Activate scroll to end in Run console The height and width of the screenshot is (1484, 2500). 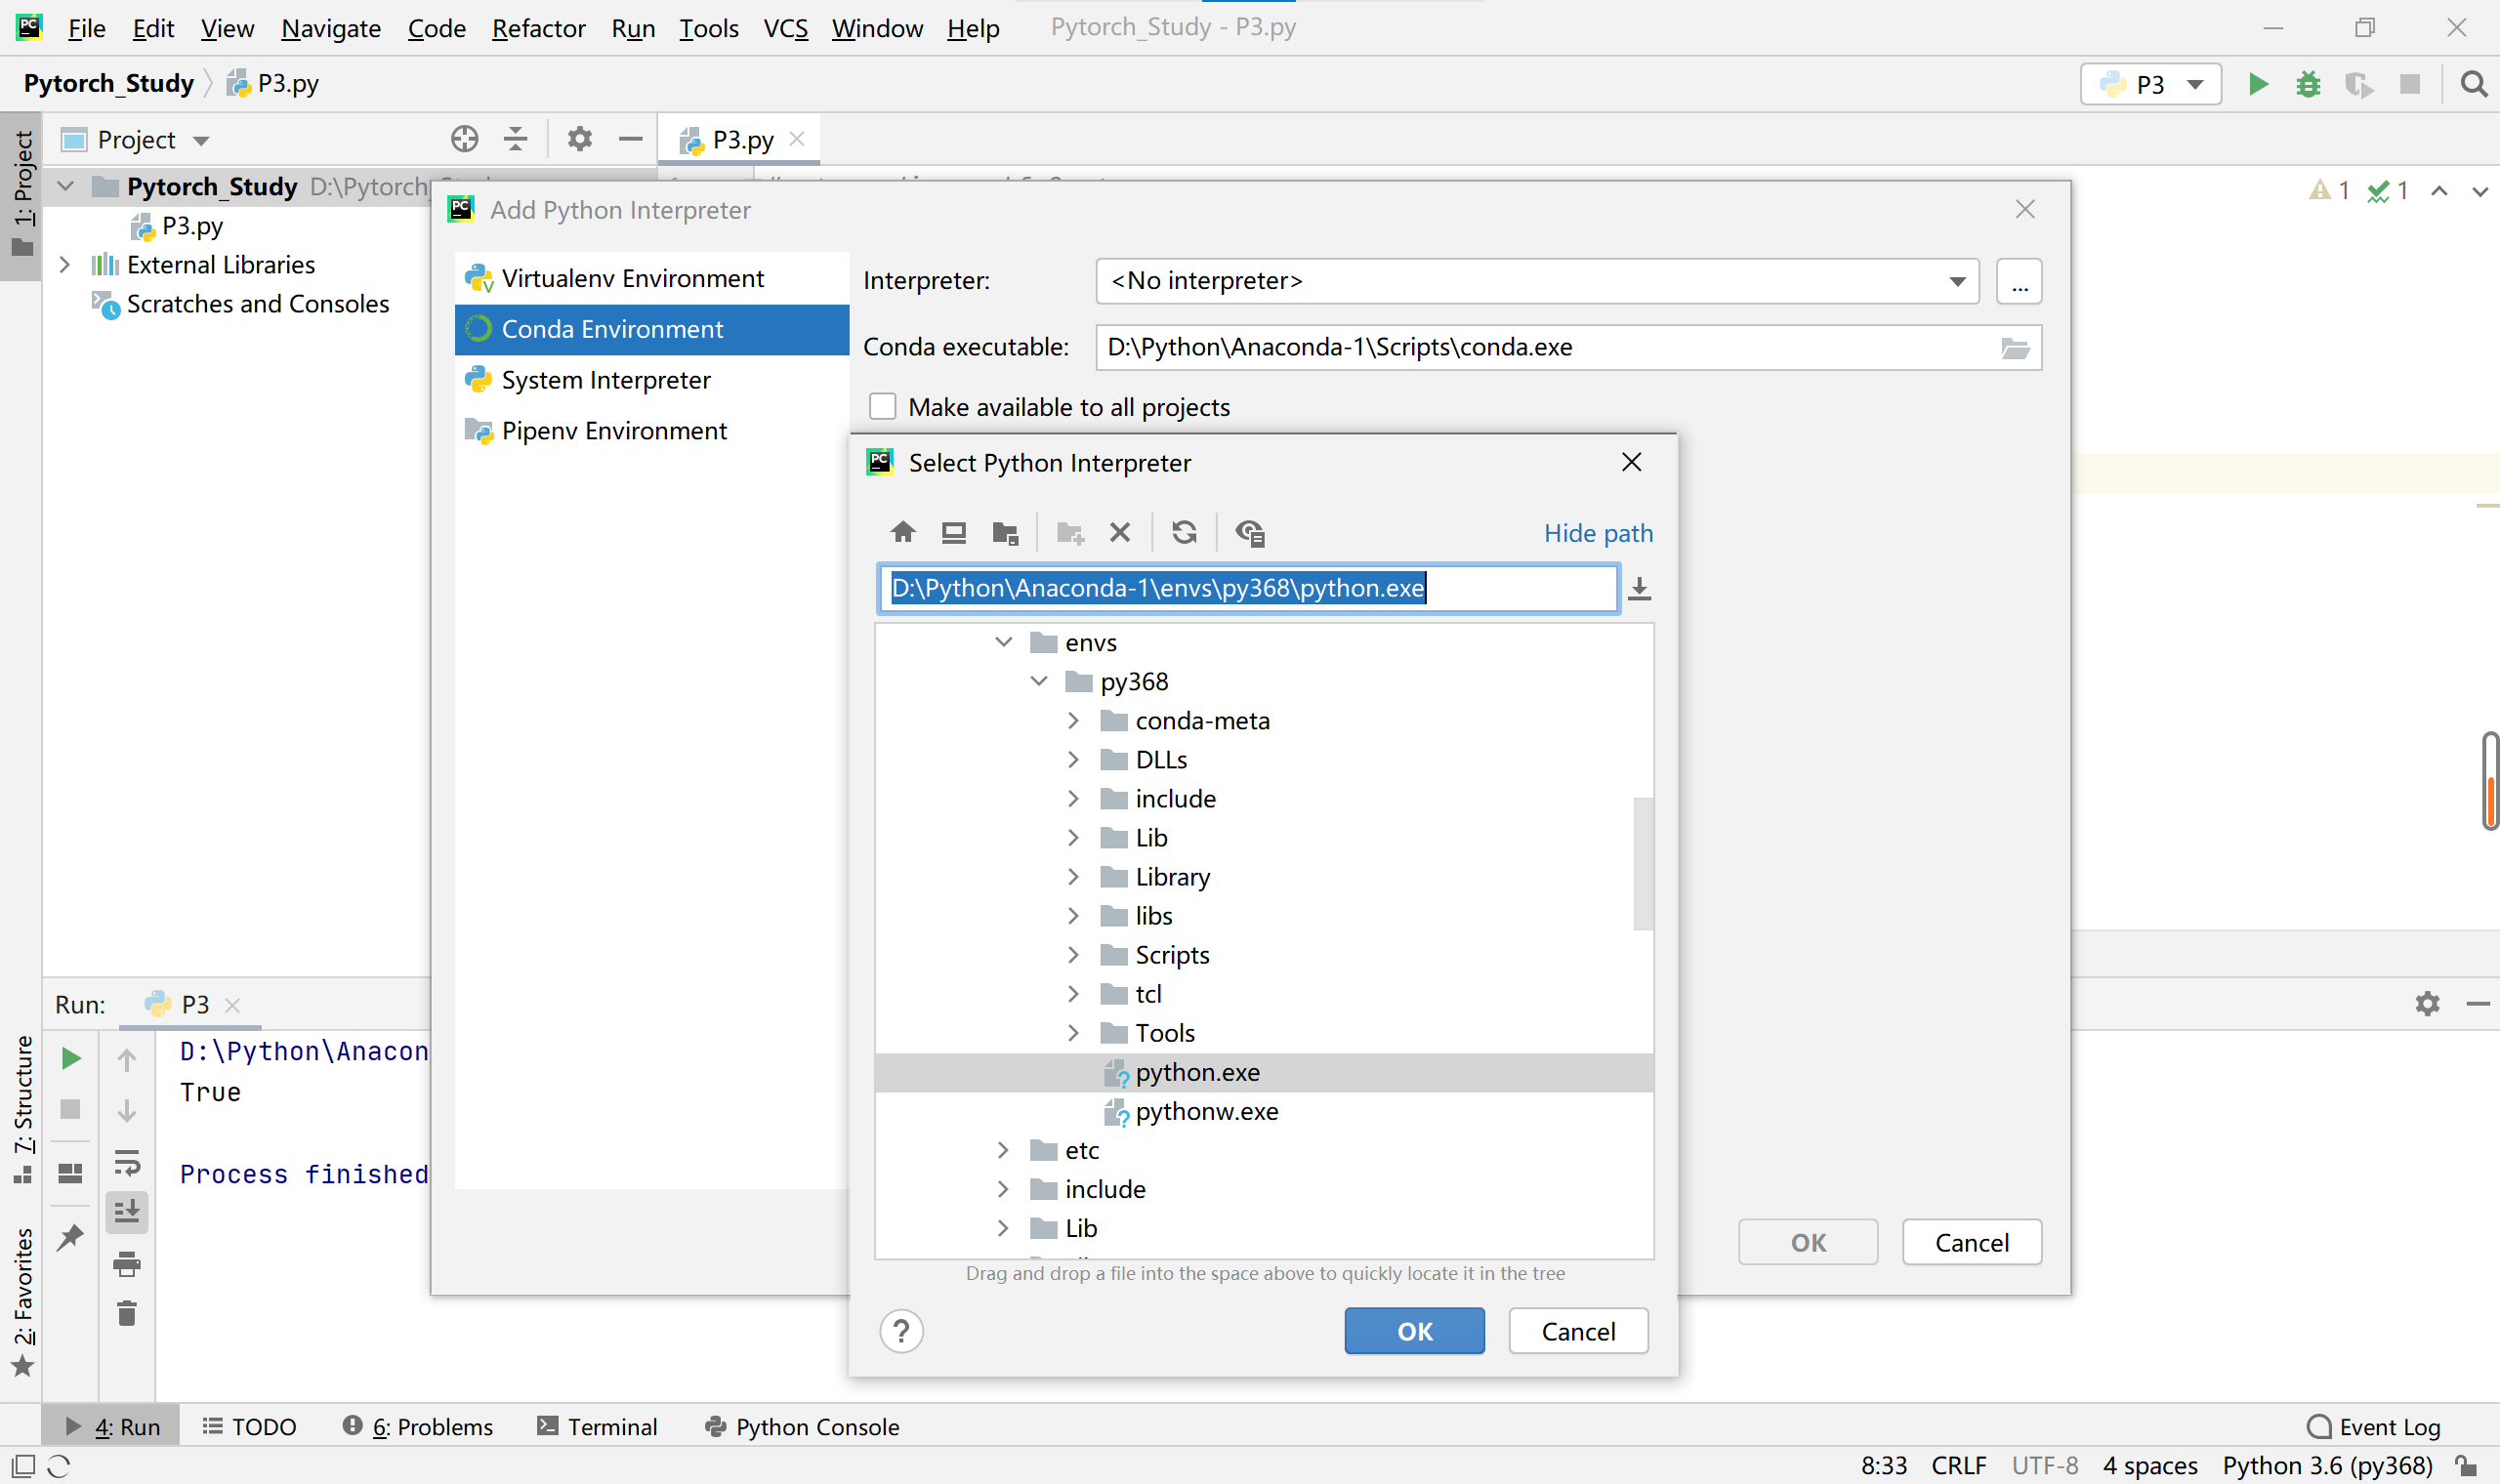click(x=127, y=1212)
